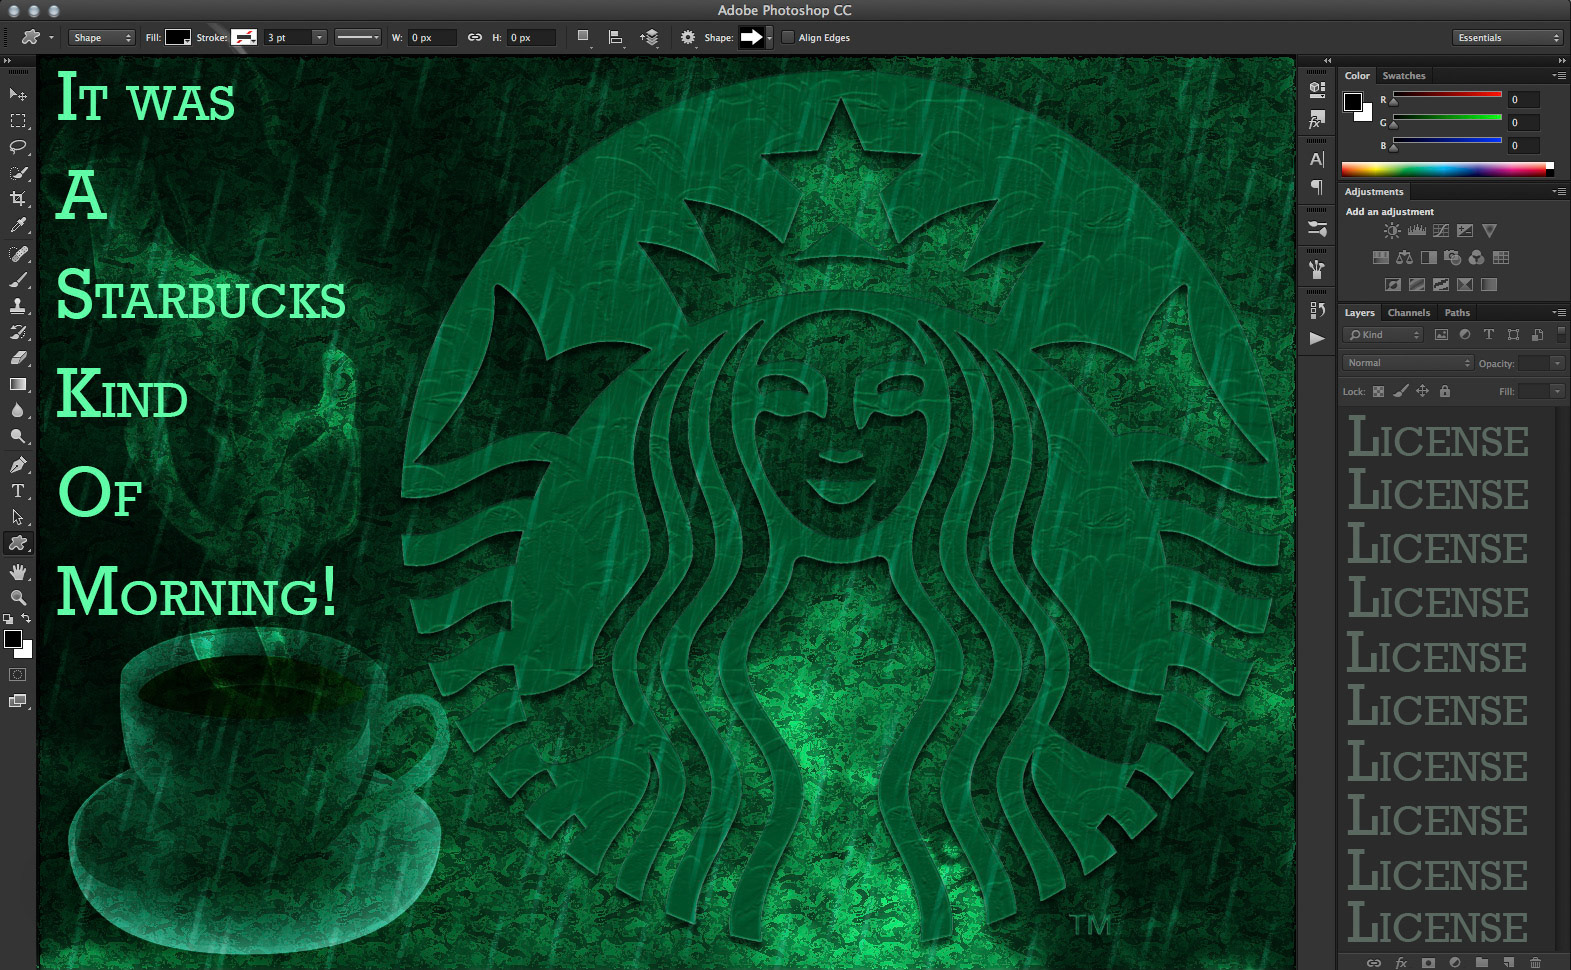Select the Eyedropper tool
The width and height of the screenshot is (1571, 970).
tap(18, 226)
